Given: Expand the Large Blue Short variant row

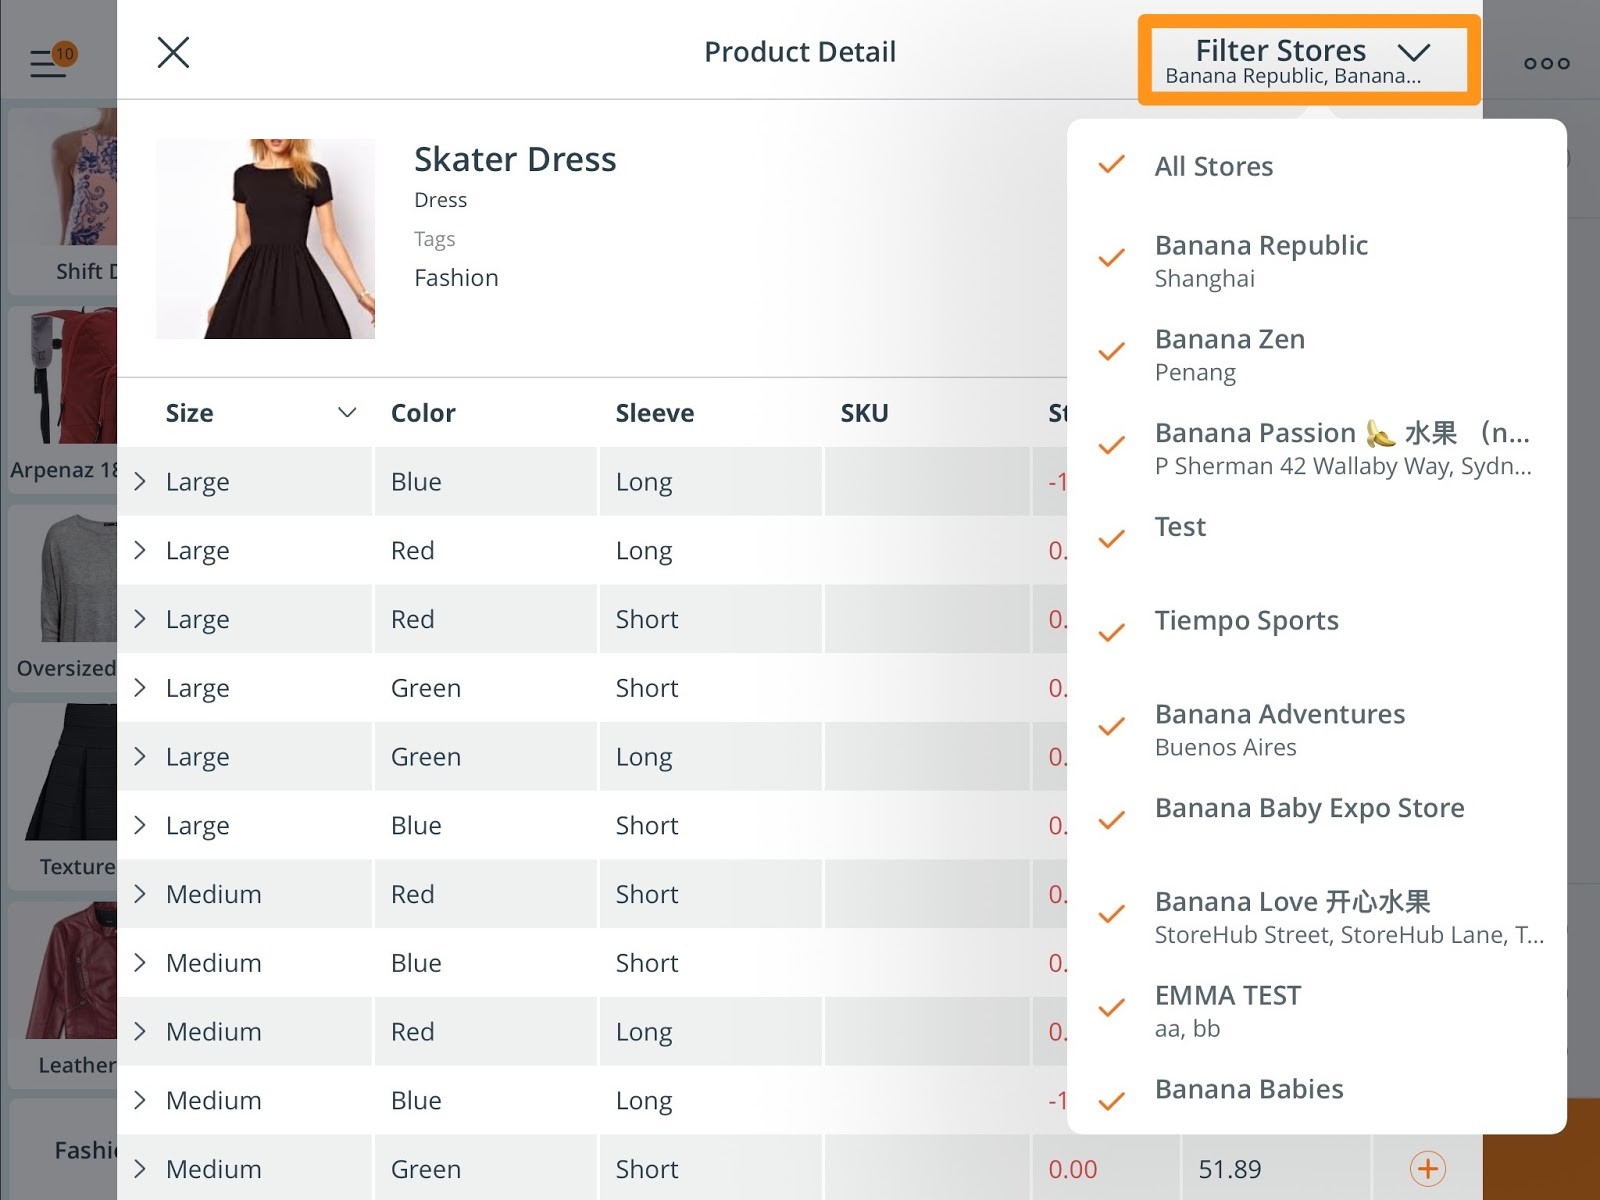Looking at the screenshot, I should 140,825.
